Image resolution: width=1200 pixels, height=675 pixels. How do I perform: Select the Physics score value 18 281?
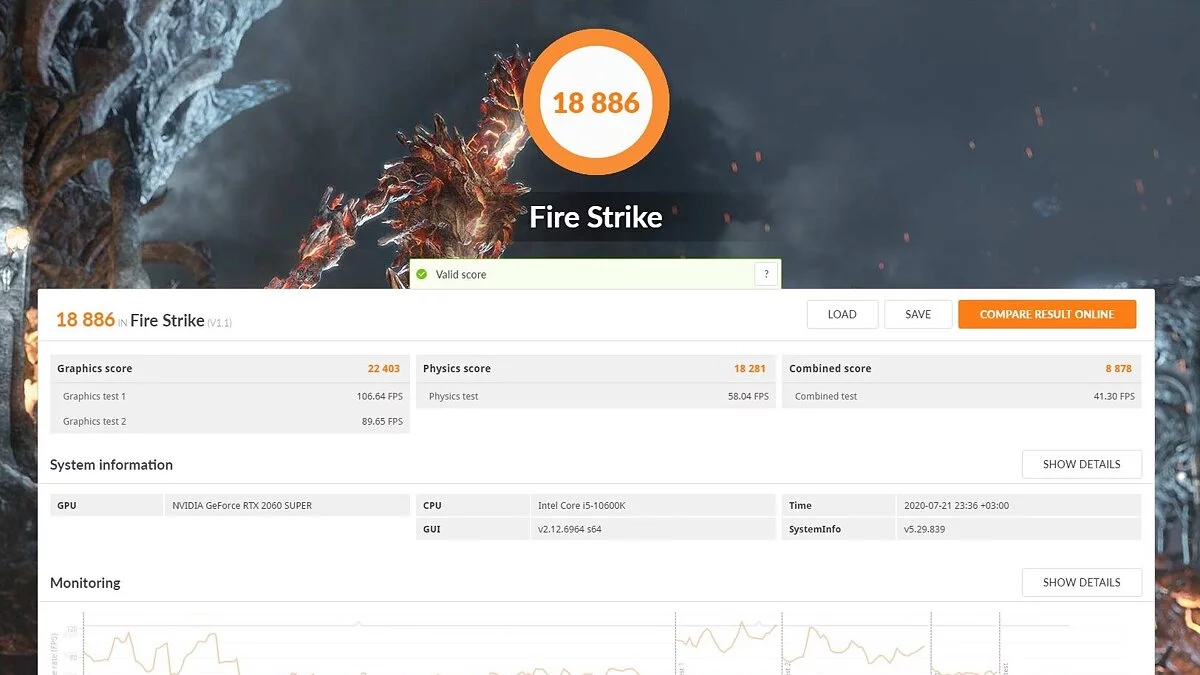point(750,368)
